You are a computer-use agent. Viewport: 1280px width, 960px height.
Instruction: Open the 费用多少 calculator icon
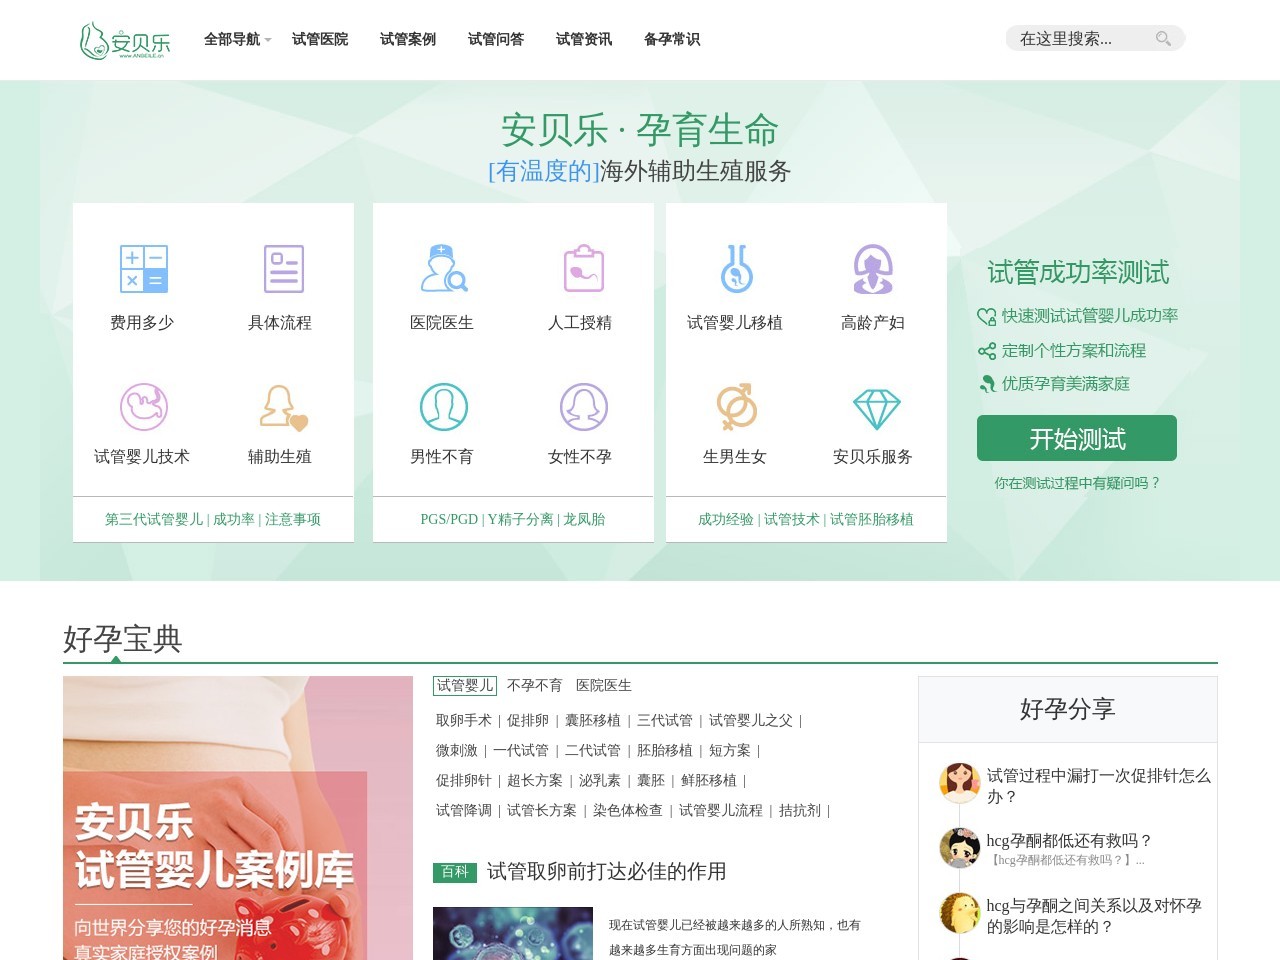pos(143,269)
